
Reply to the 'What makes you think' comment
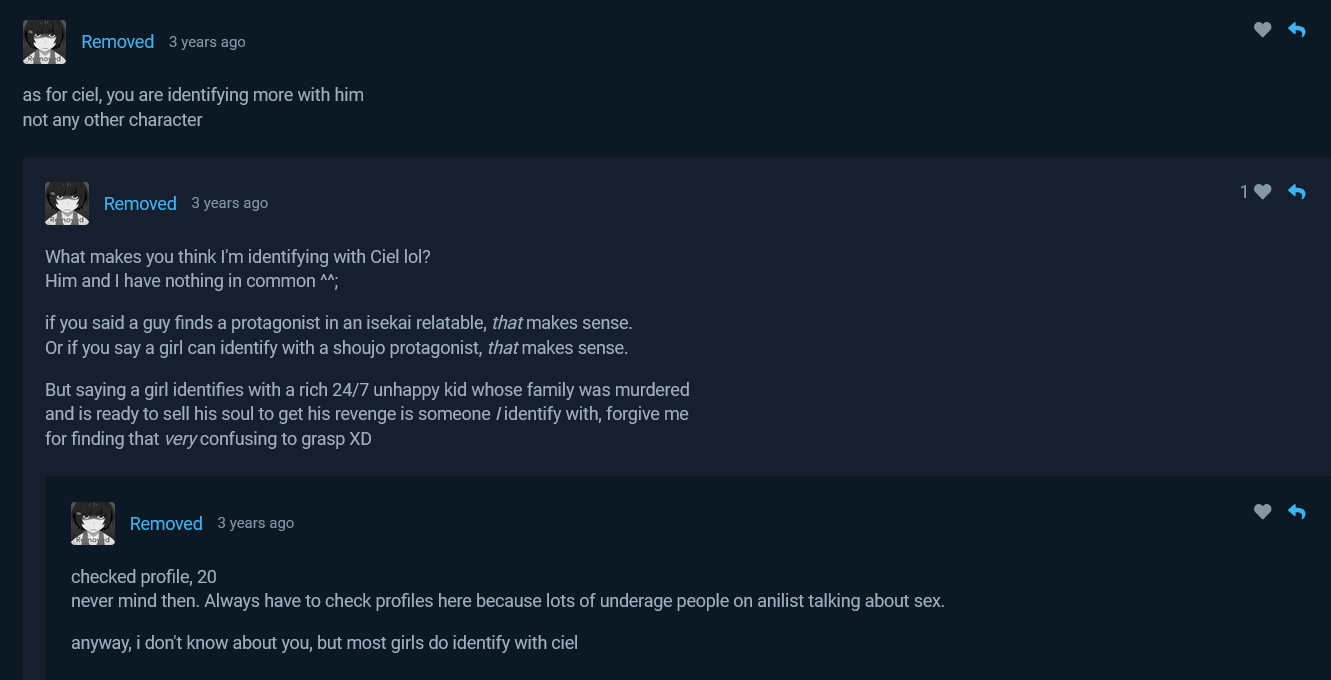click(x=1297, y=192)
